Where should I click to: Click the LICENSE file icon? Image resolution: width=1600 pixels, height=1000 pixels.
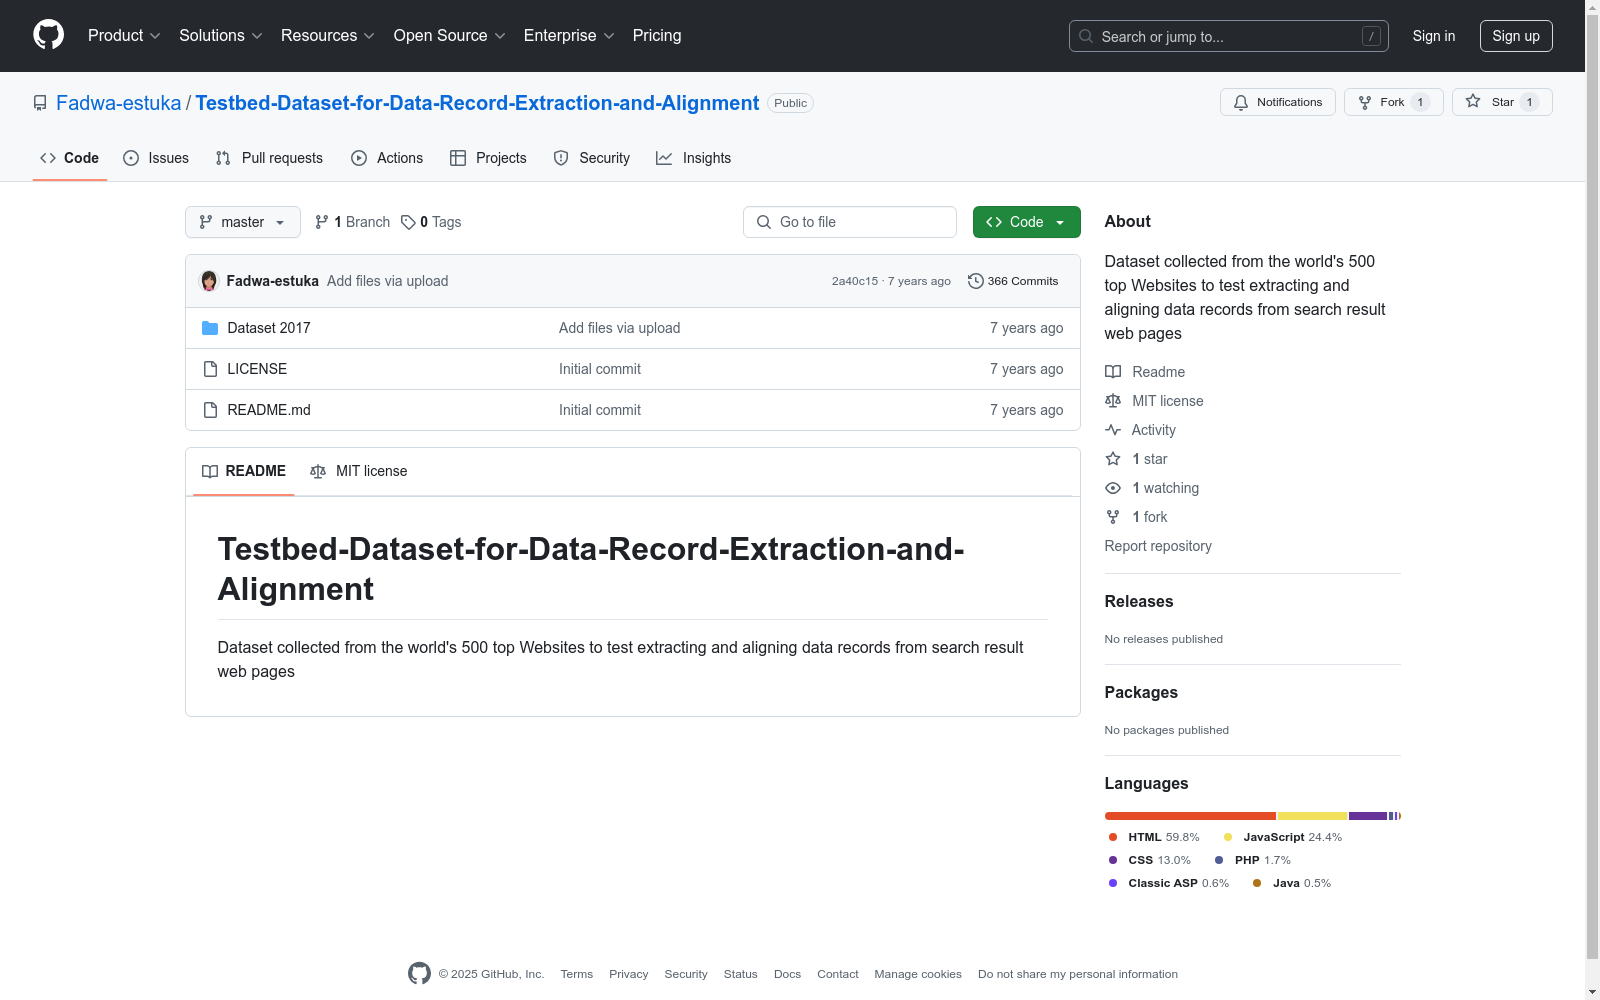click(210, 369)
